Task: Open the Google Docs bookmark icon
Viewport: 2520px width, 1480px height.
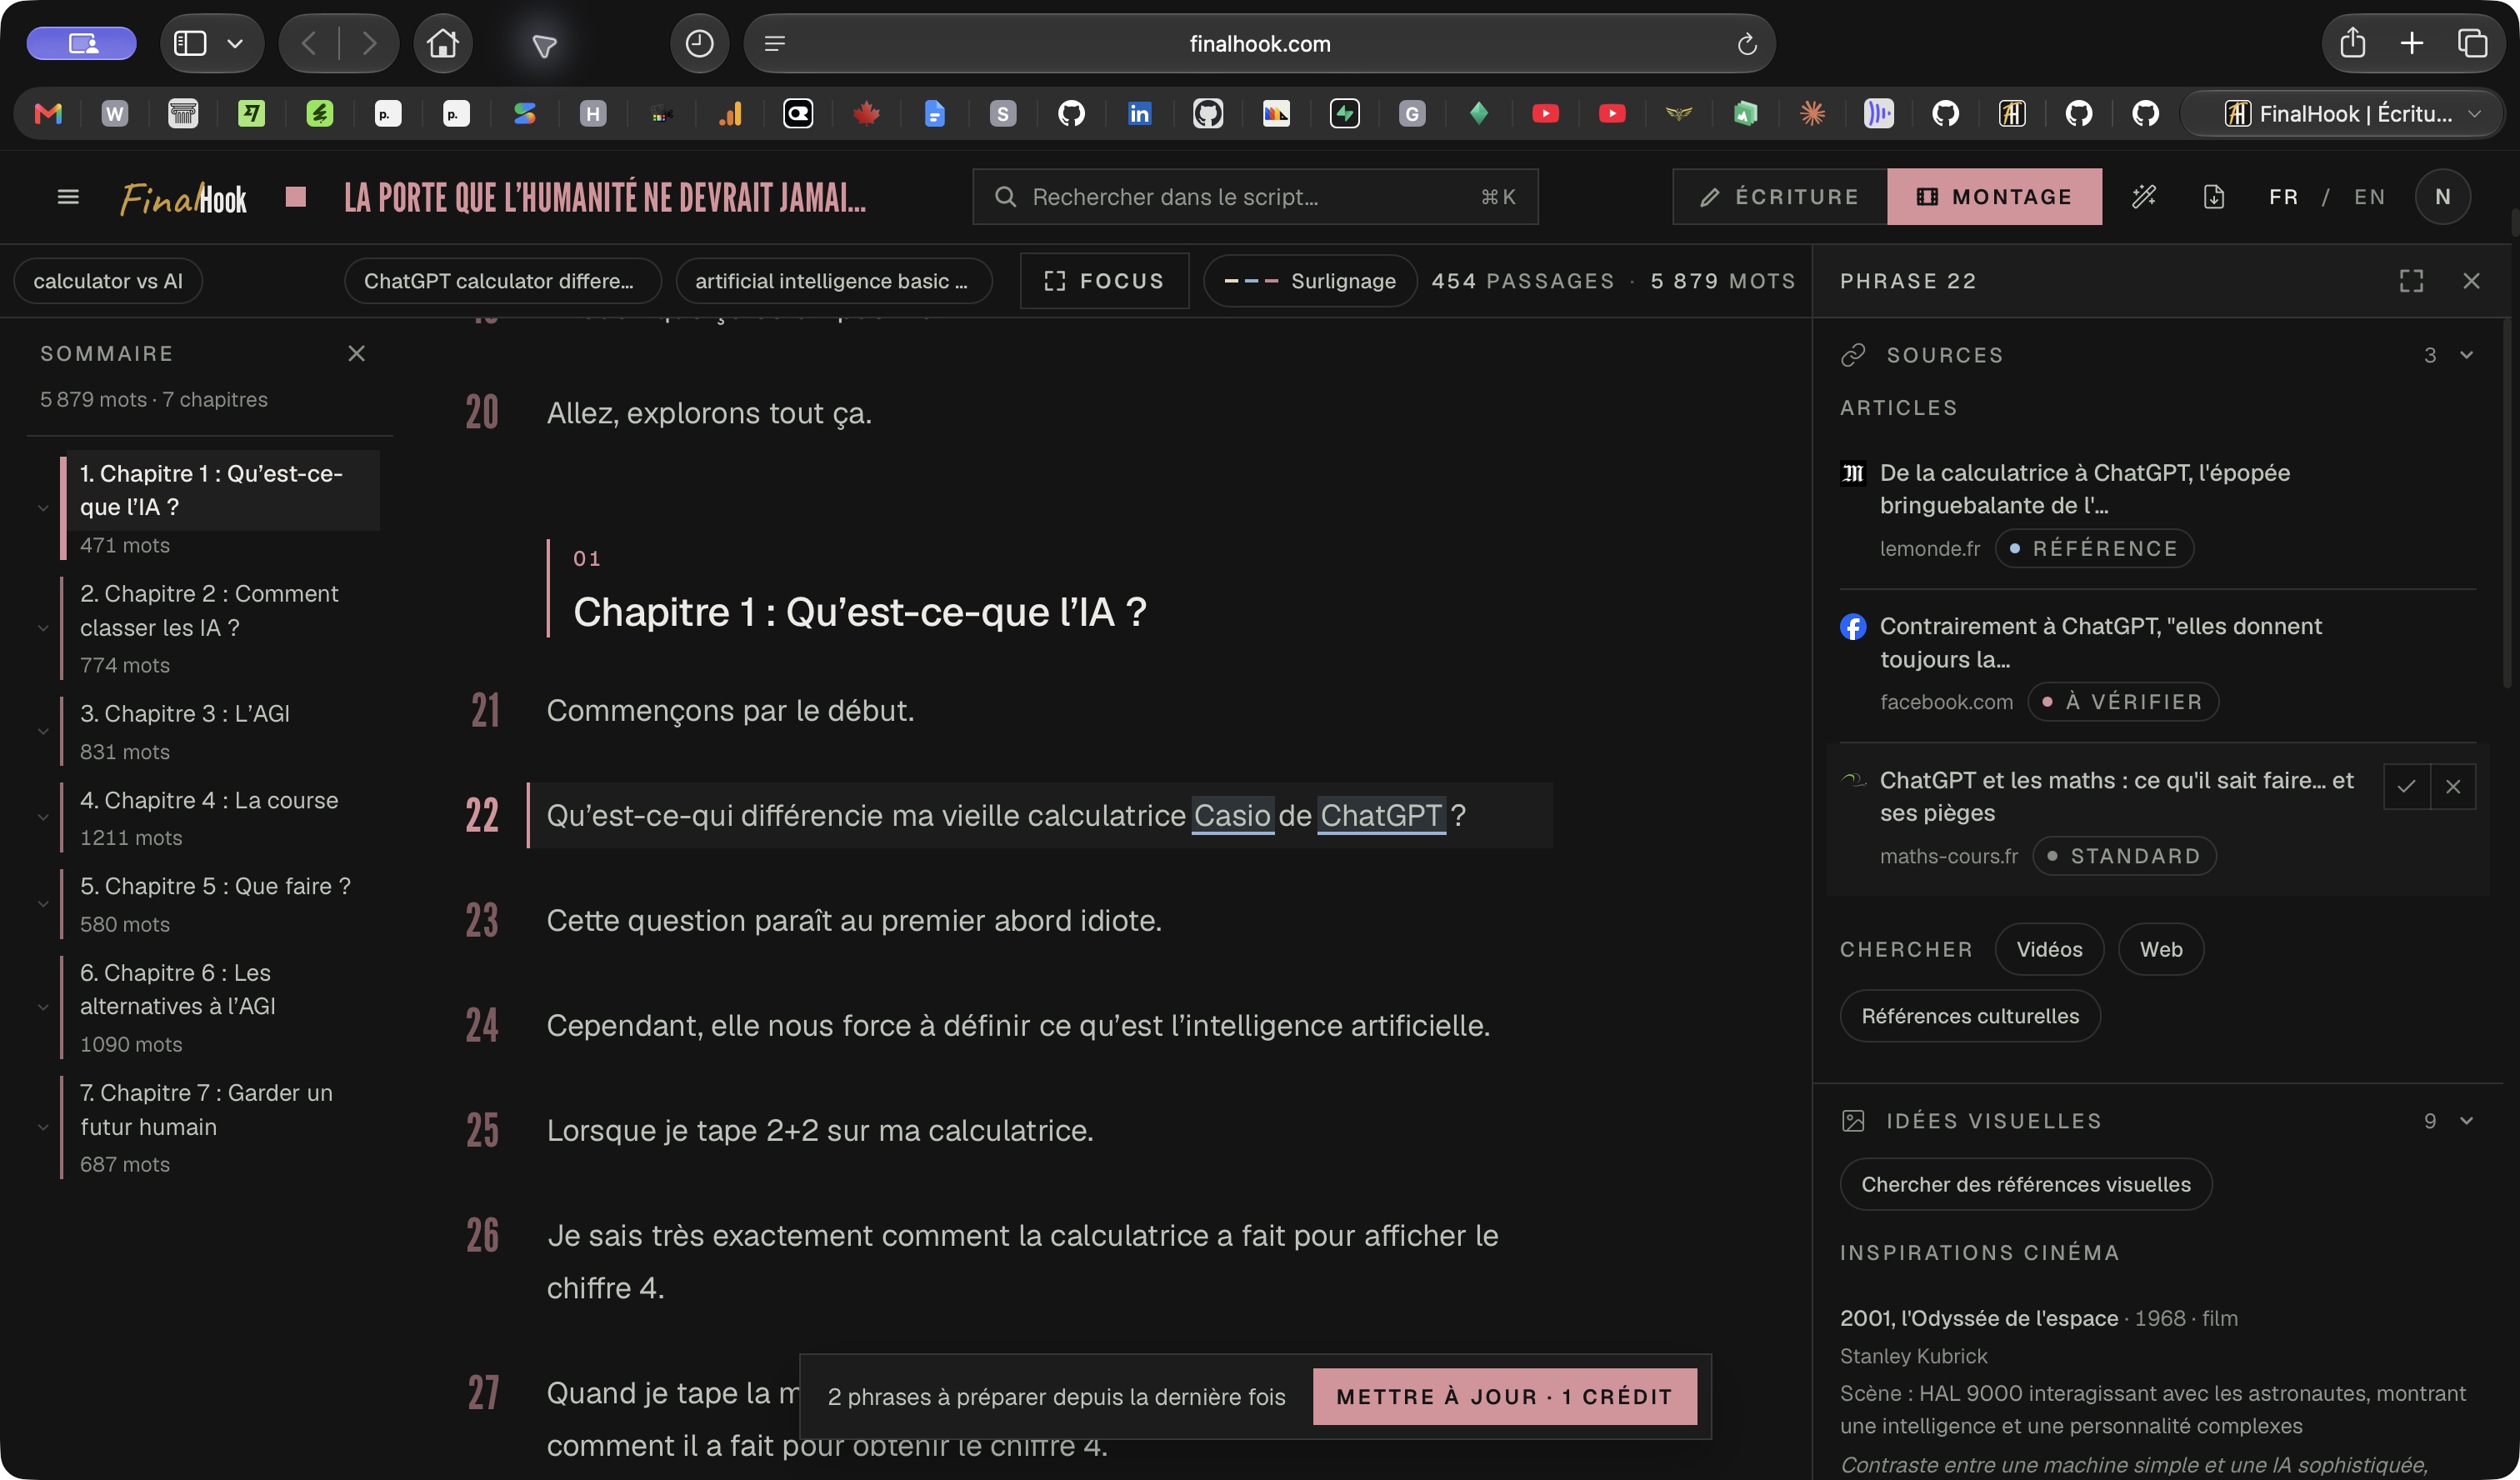Action: (934, 113)
